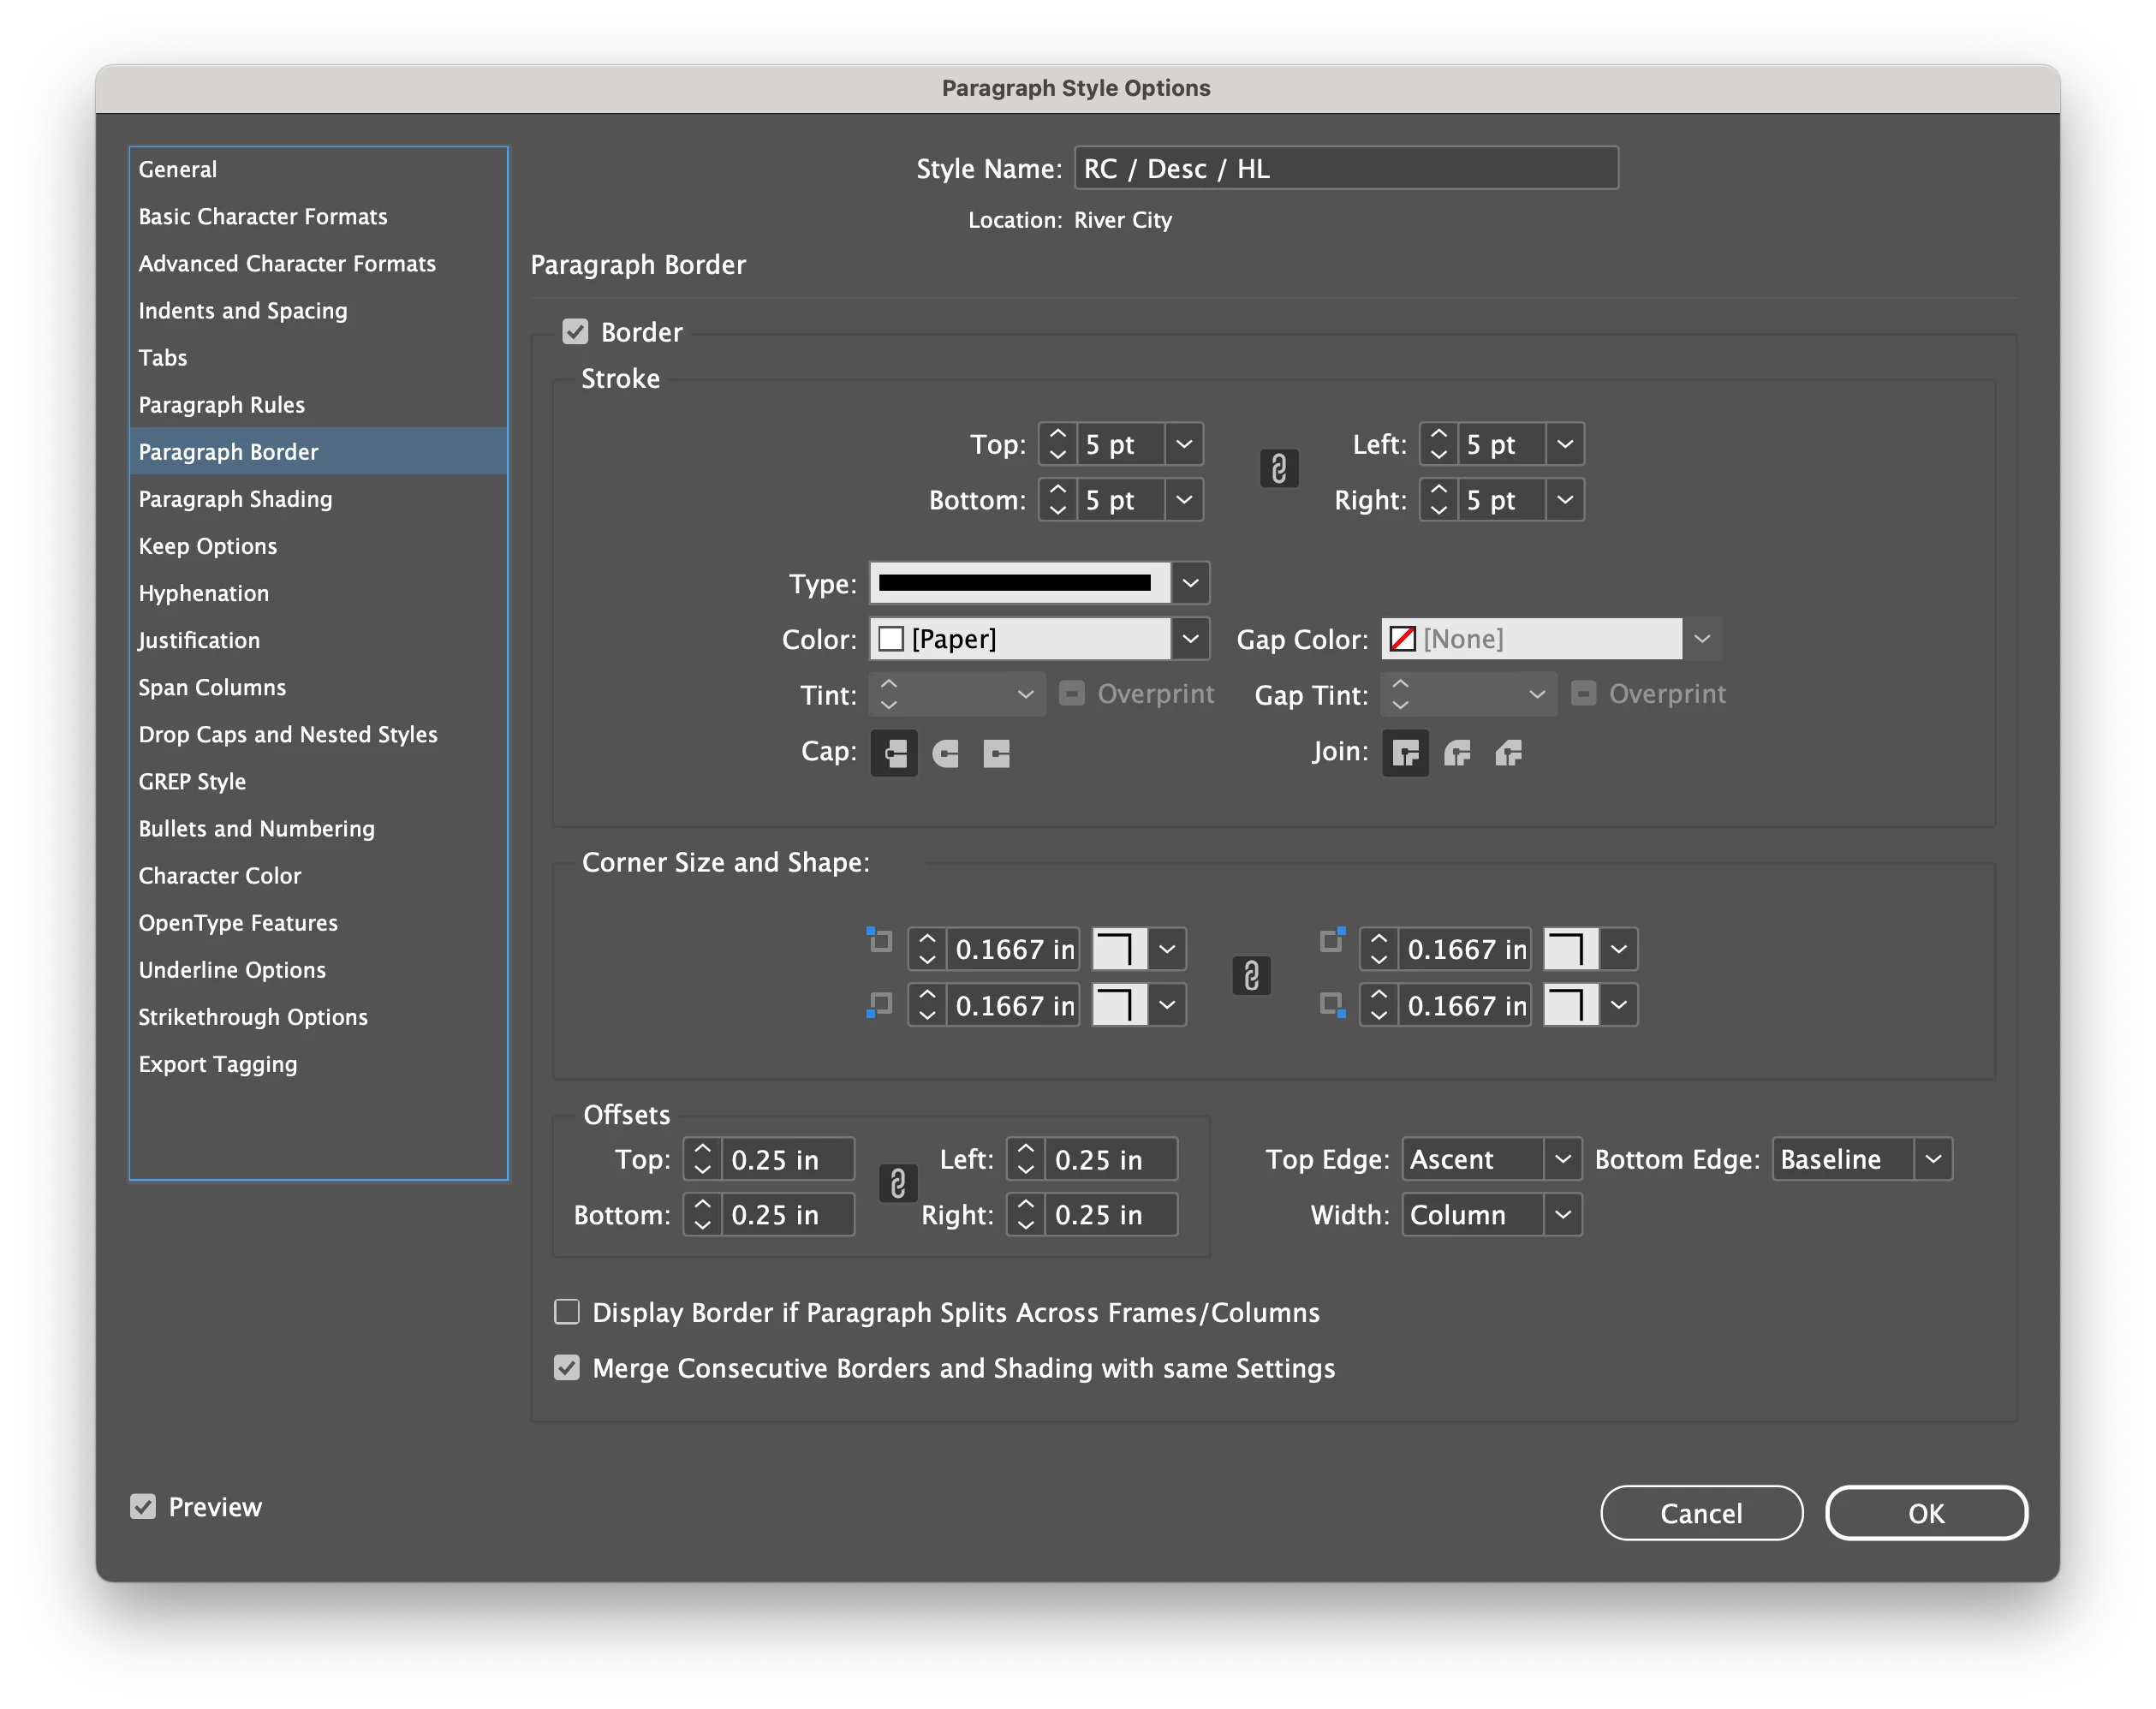Screen dimensions: 2156x1709
Task: Click the OK button
Action: (x=1925, y=1513)
